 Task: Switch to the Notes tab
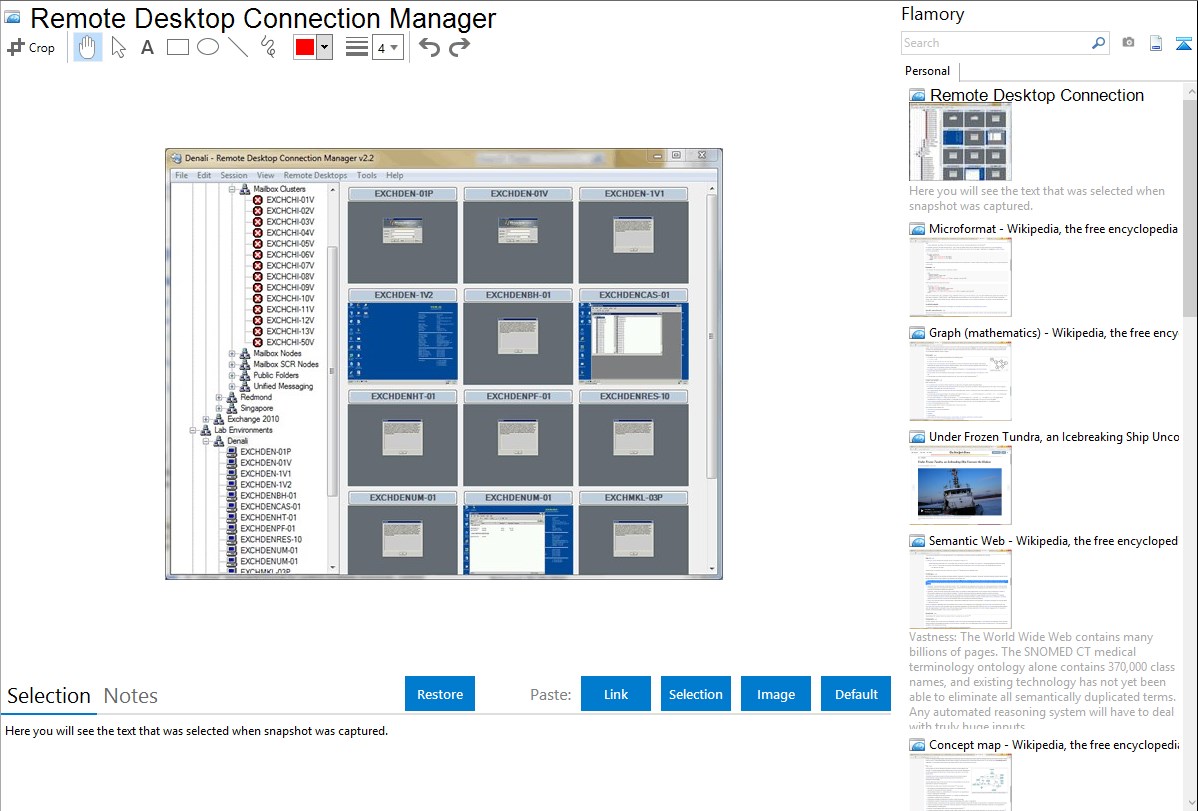(x=131, y=696)
